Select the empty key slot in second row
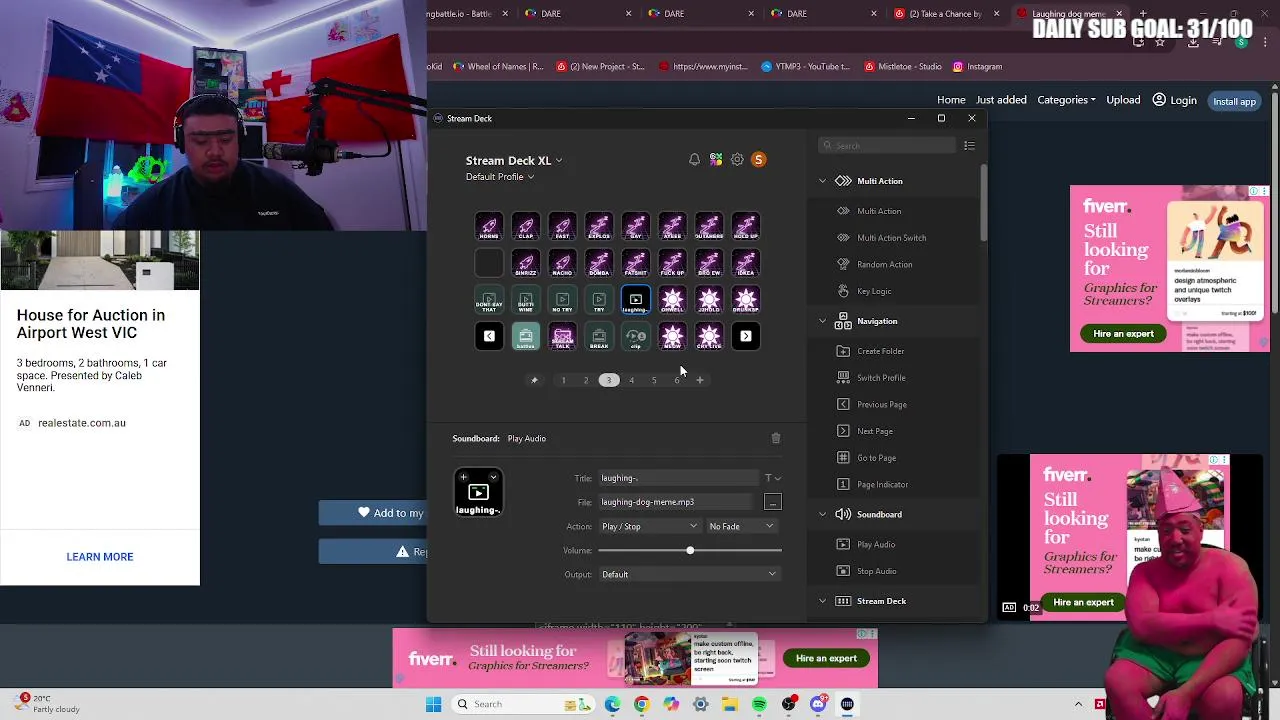This screenshot has height=720, width=1280. click(x=489, y=263)
